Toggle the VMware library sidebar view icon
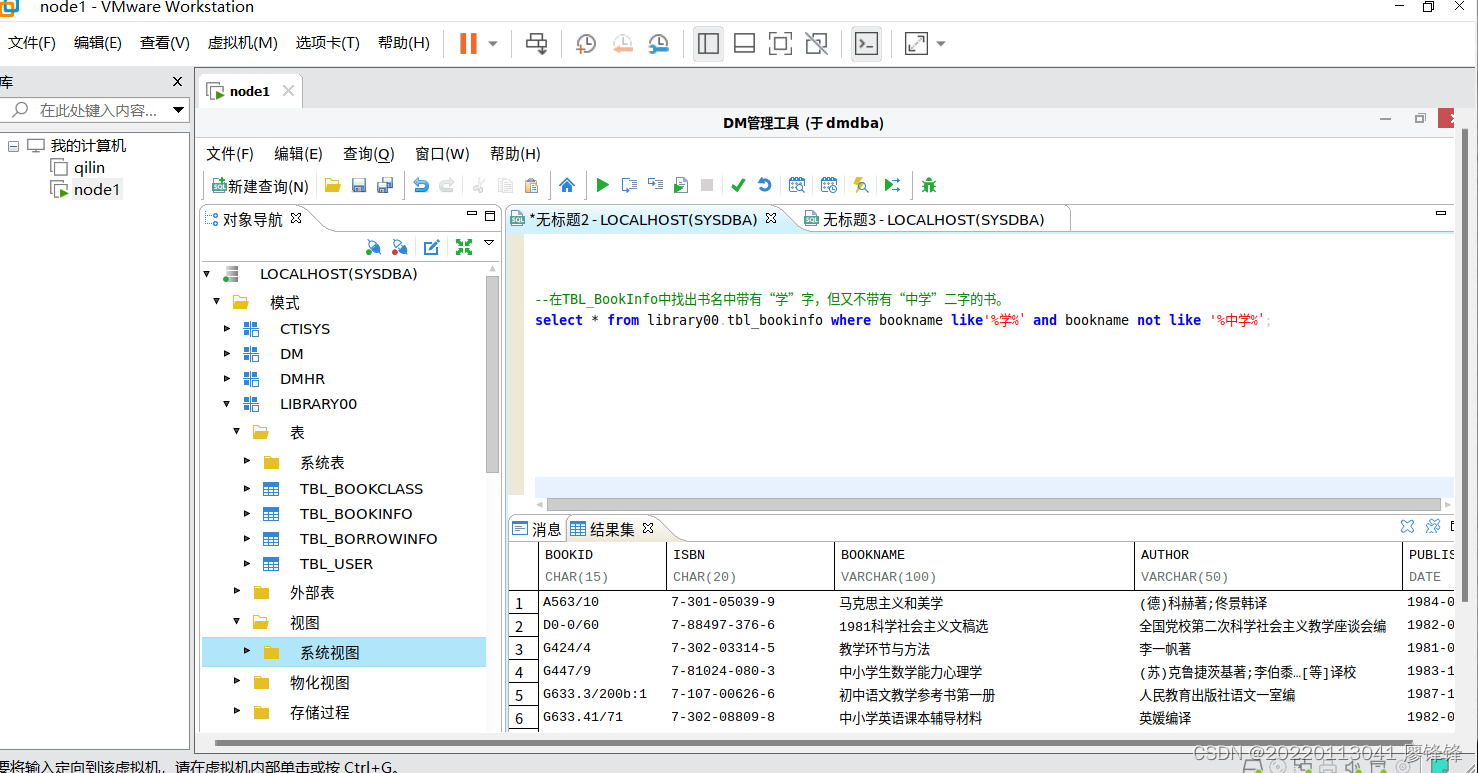Screen dimensions: 1478x773 pos(708,44)
